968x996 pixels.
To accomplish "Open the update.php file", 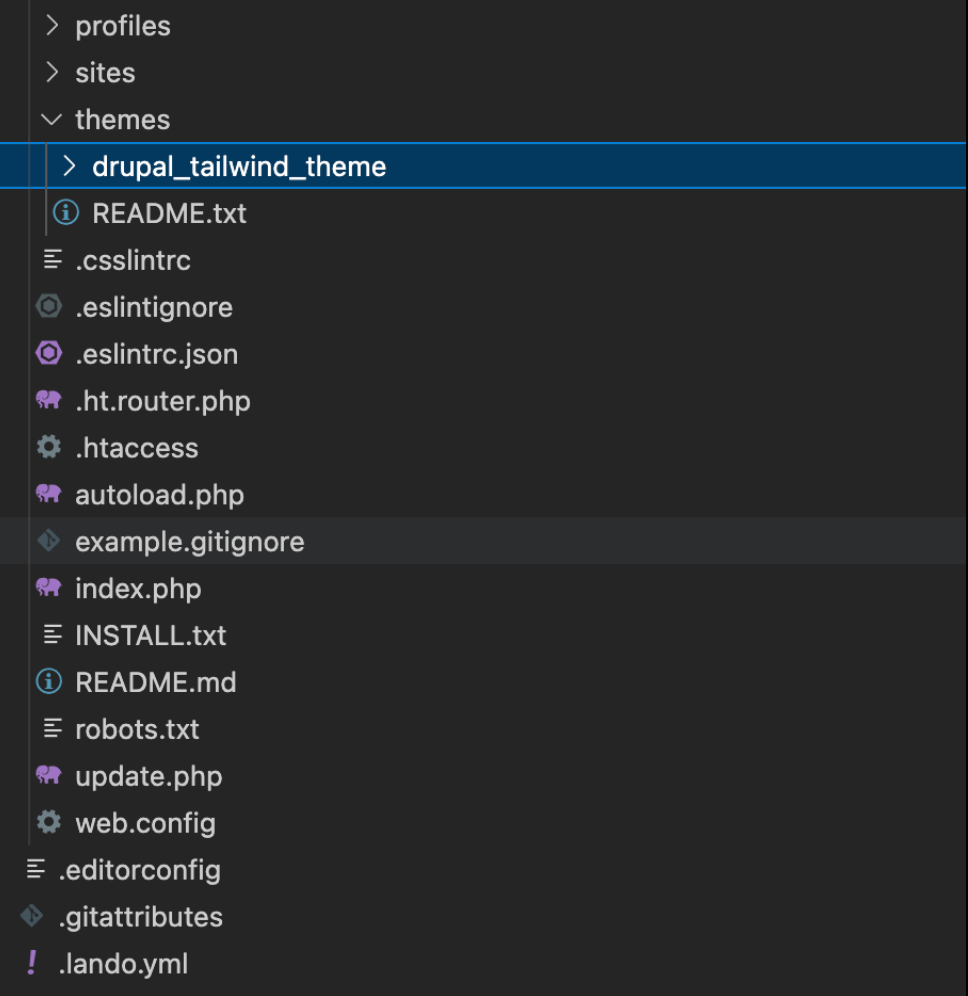I will point(149,776).
